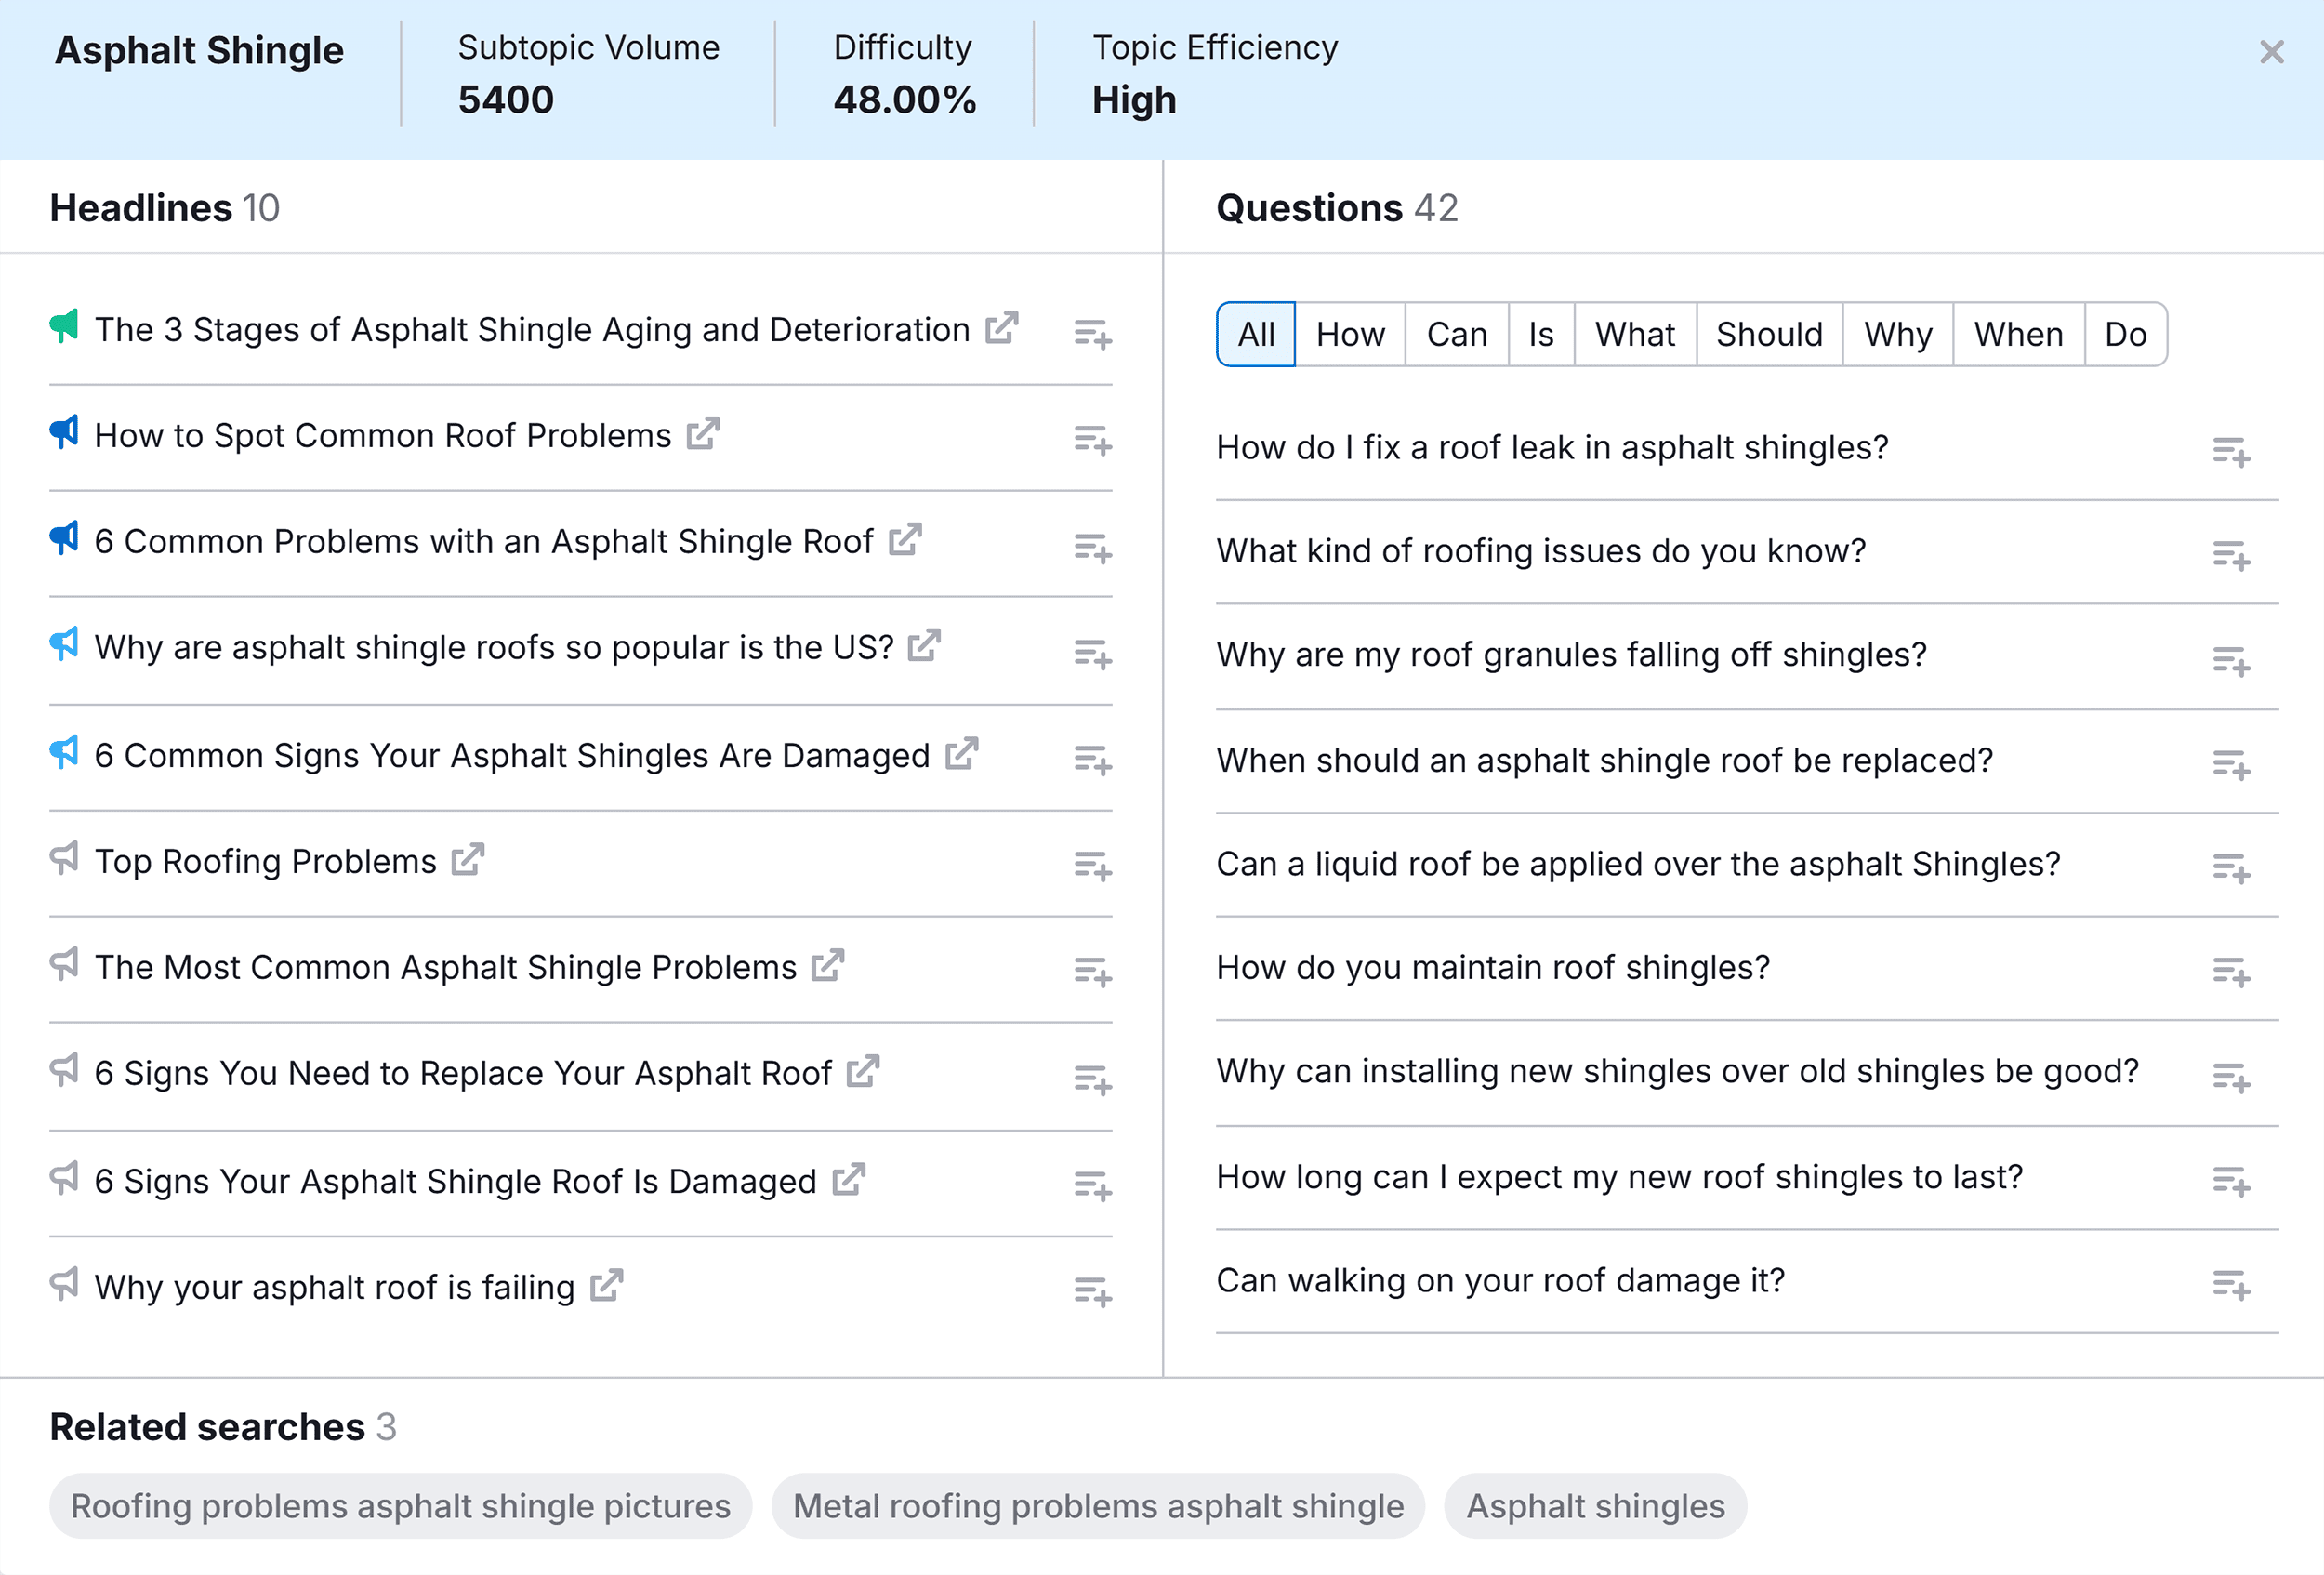Select the How question filter
Viewport: 2324px width, 1575px height.
[x=1350, y=334]
